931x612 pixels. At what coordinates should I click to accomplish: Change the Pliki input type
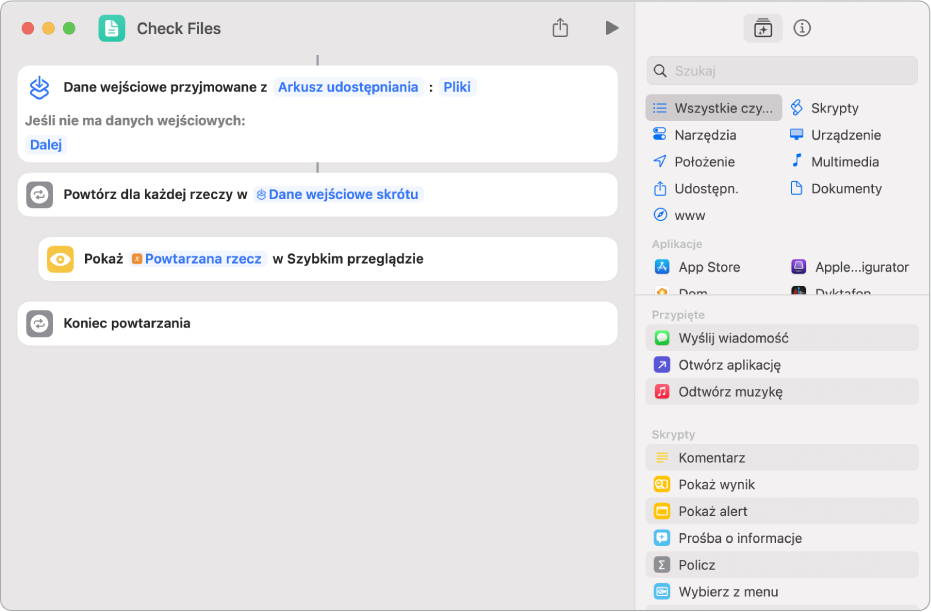pos(457,87)
